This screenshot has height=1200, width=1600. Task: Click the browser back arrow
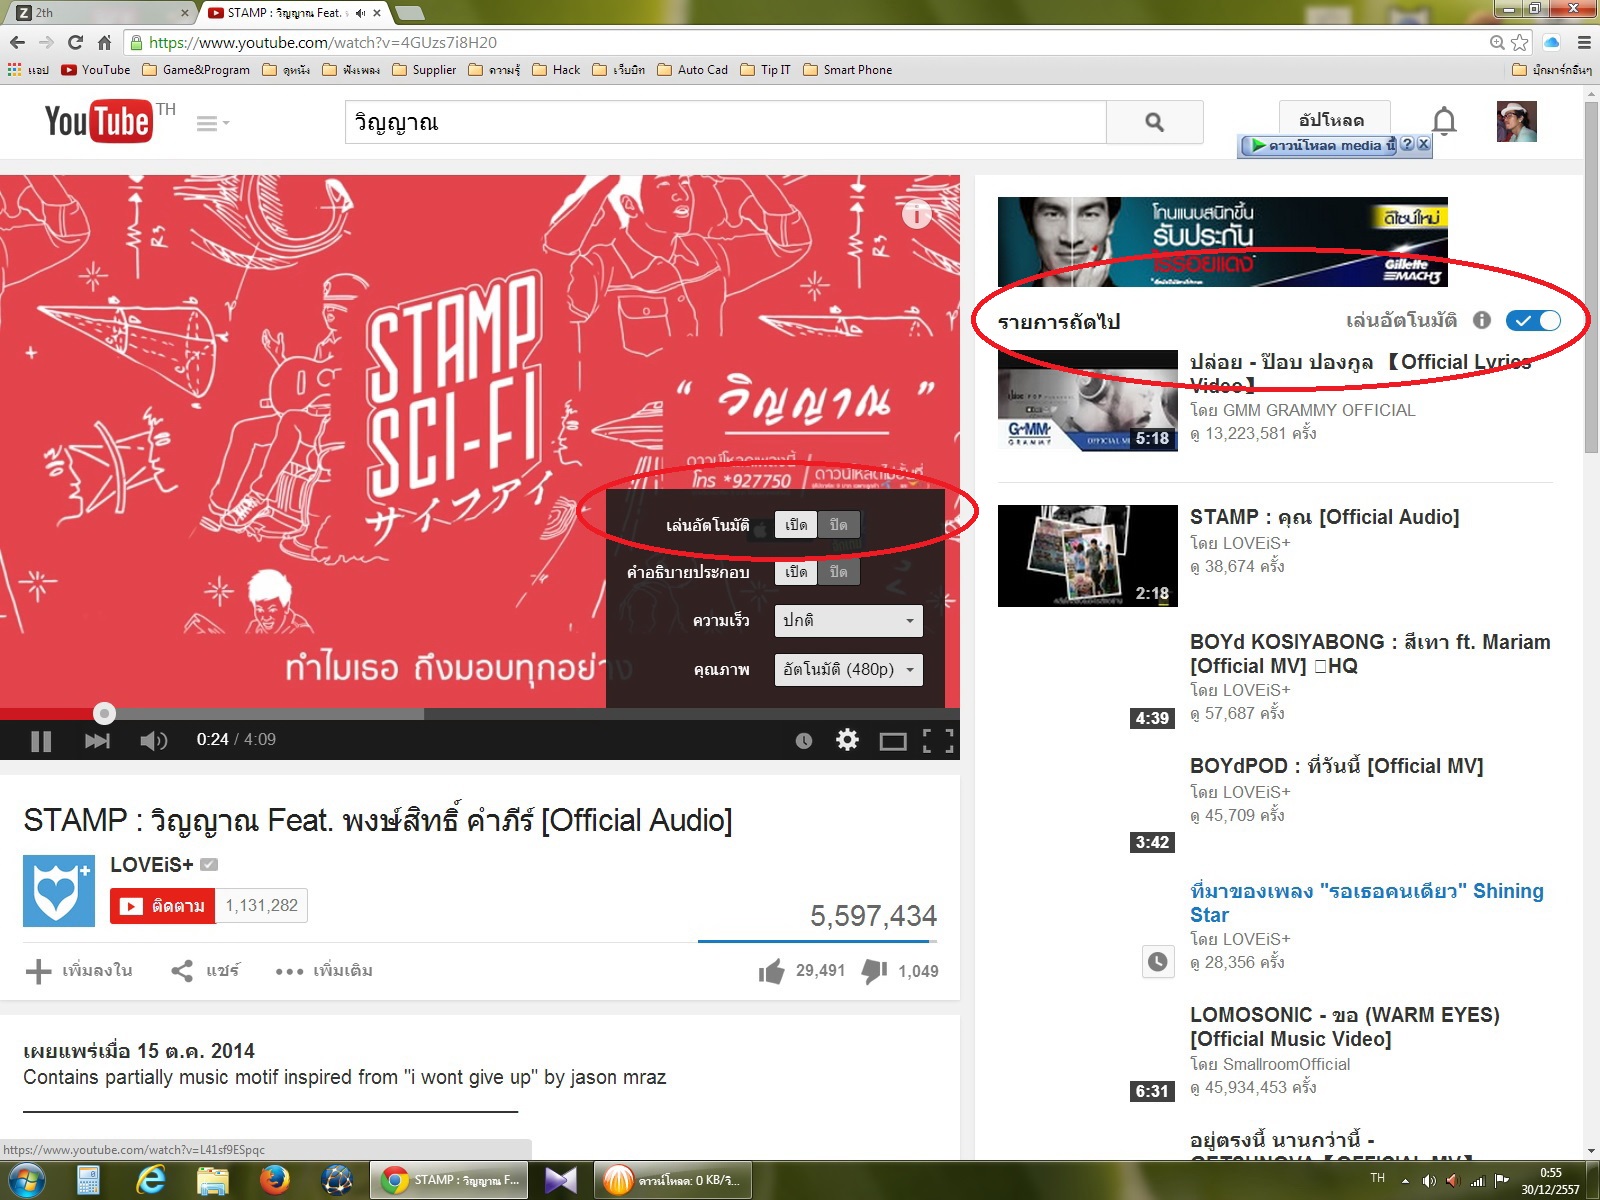(x=17, y=42)
